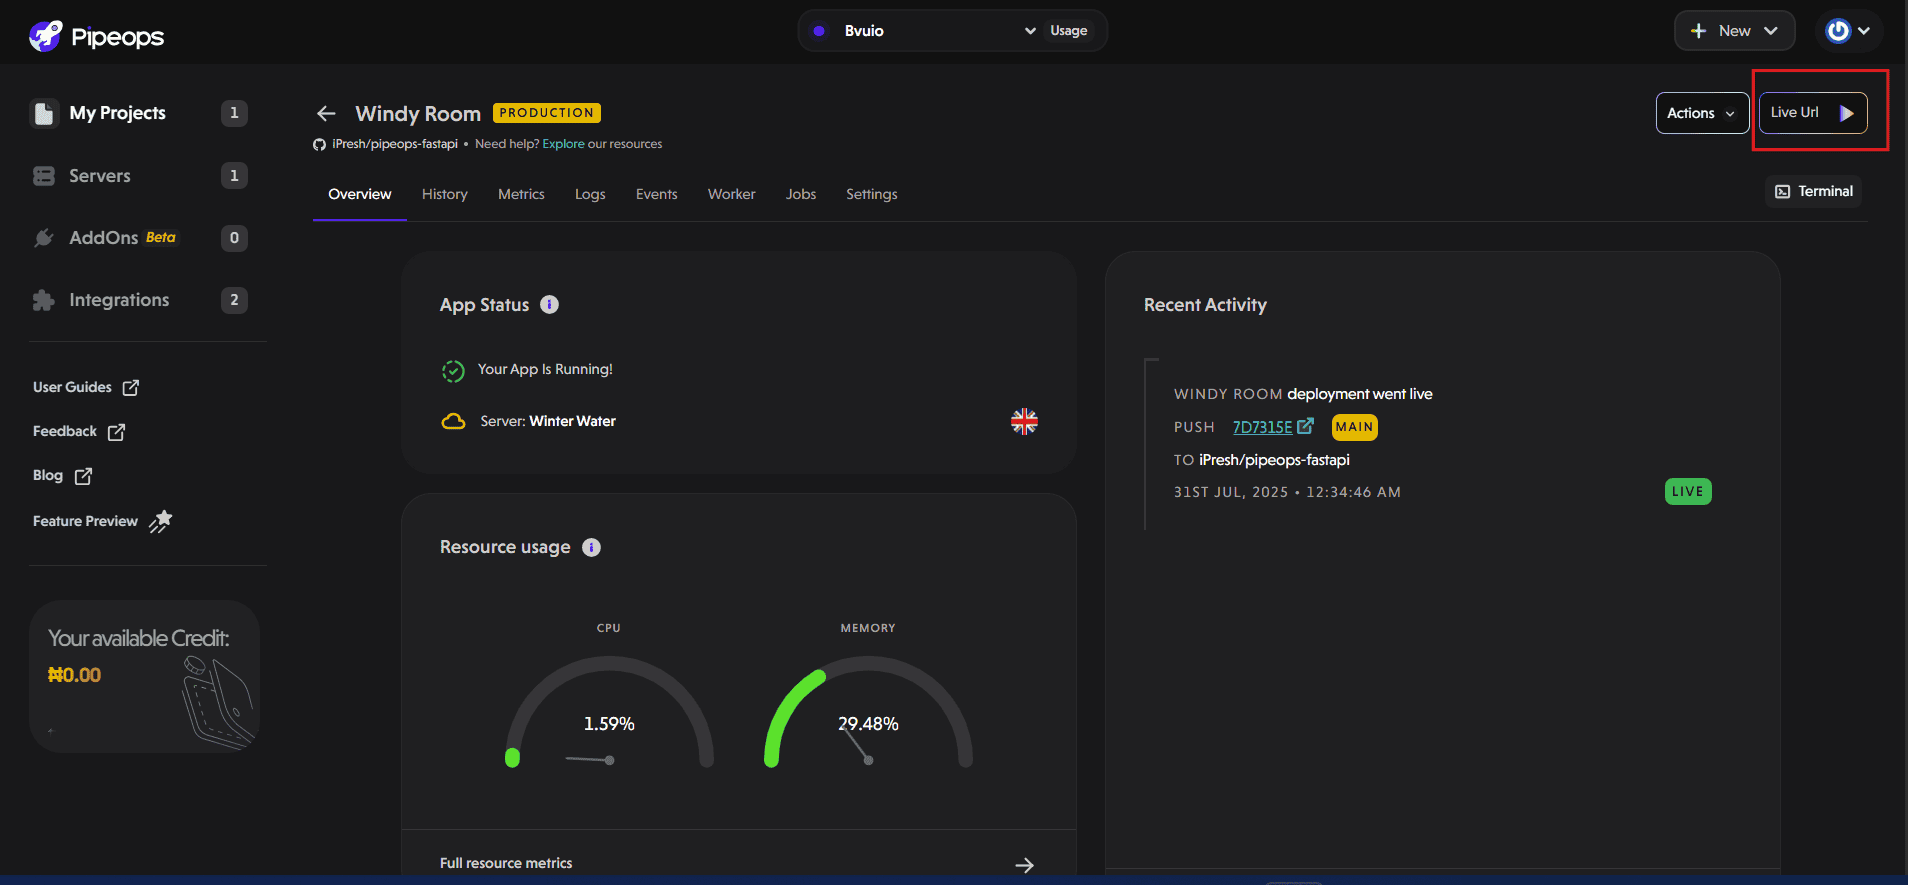Click the Feature Preview shooting star icon
This screenshot has width=1908, height=885.
click(x=161, y=521)
